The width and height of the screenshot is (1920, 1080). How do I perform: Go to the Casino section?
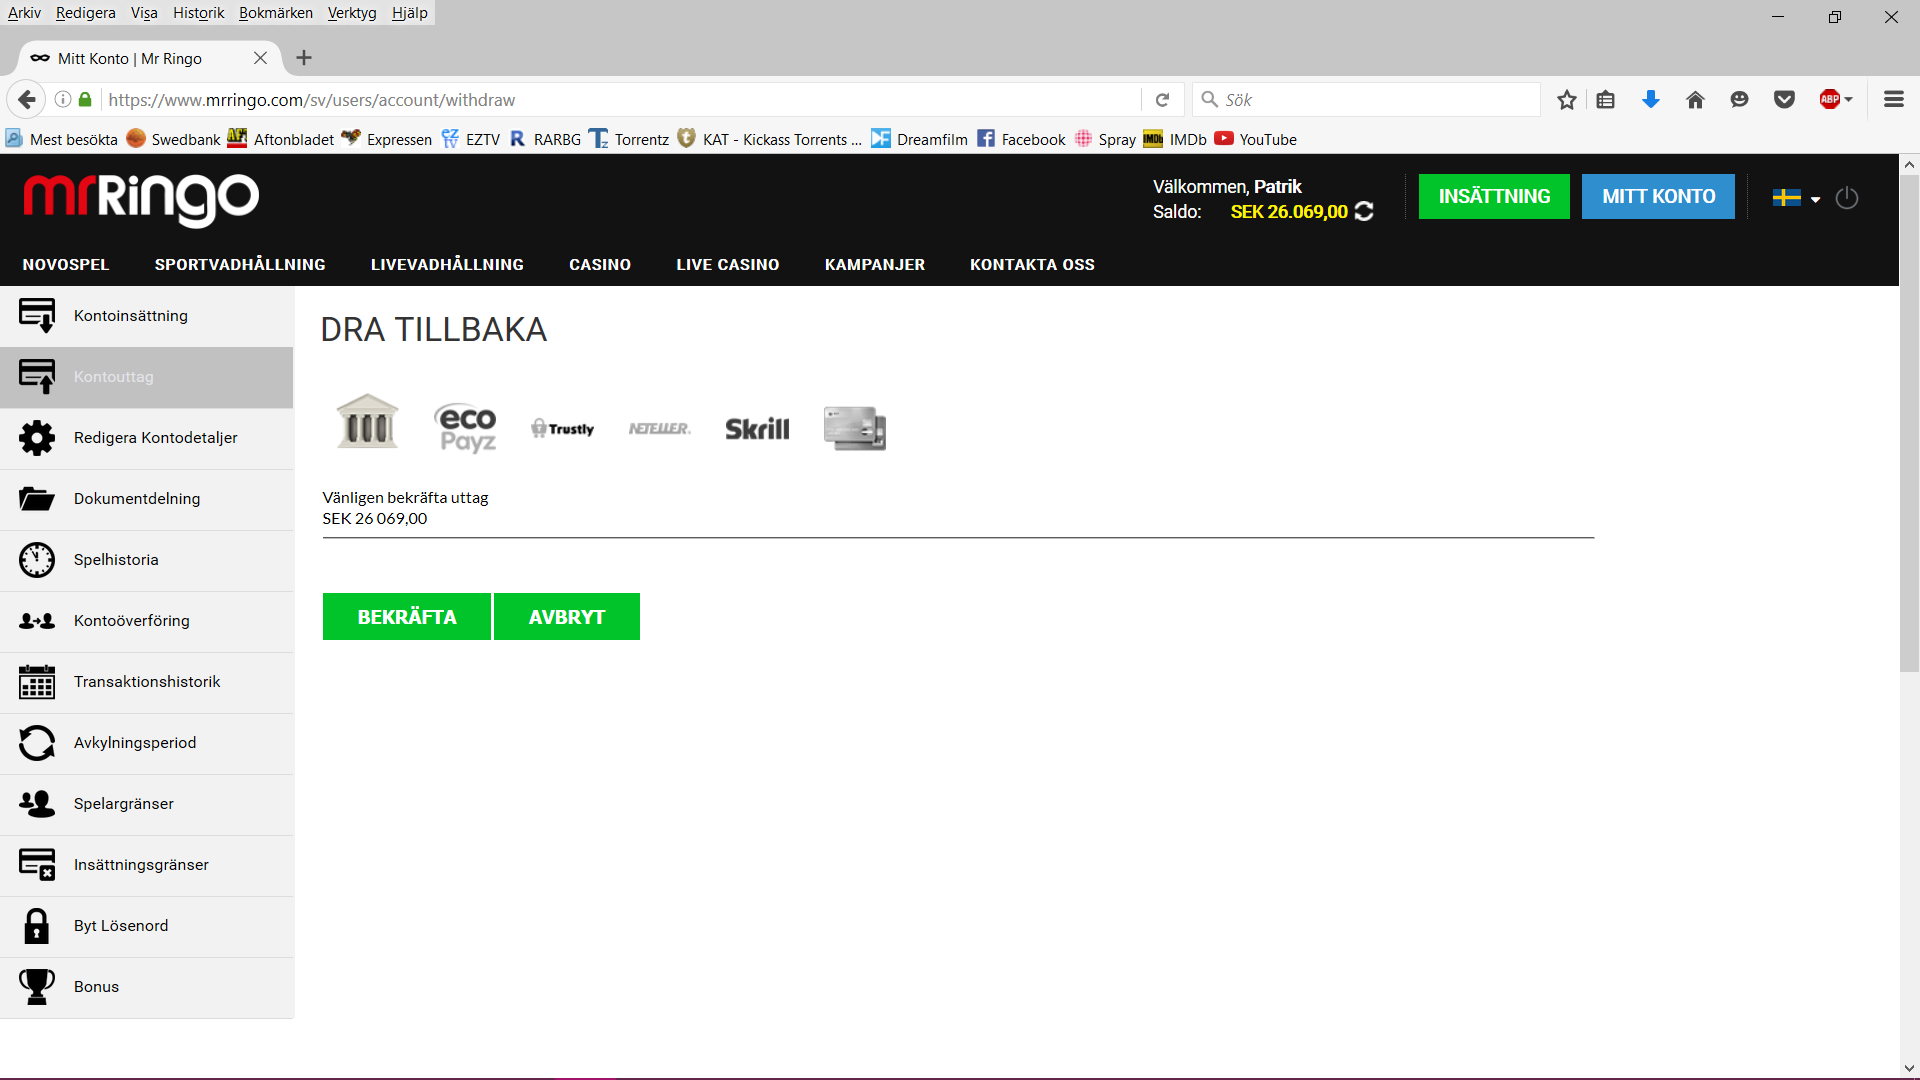coord(600,265)
